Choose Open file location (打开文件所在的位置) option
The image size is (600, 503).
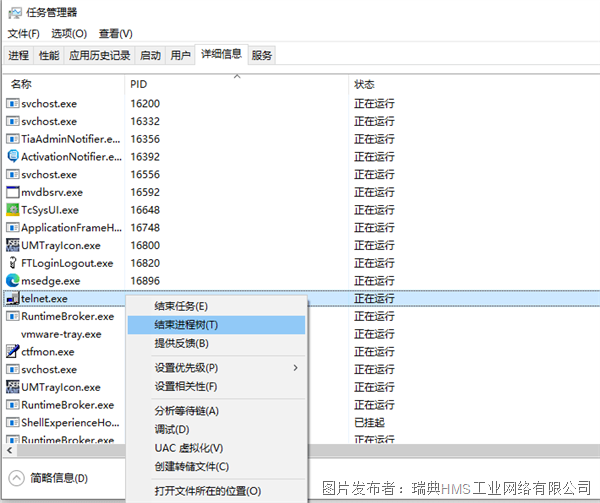point(216,491)
